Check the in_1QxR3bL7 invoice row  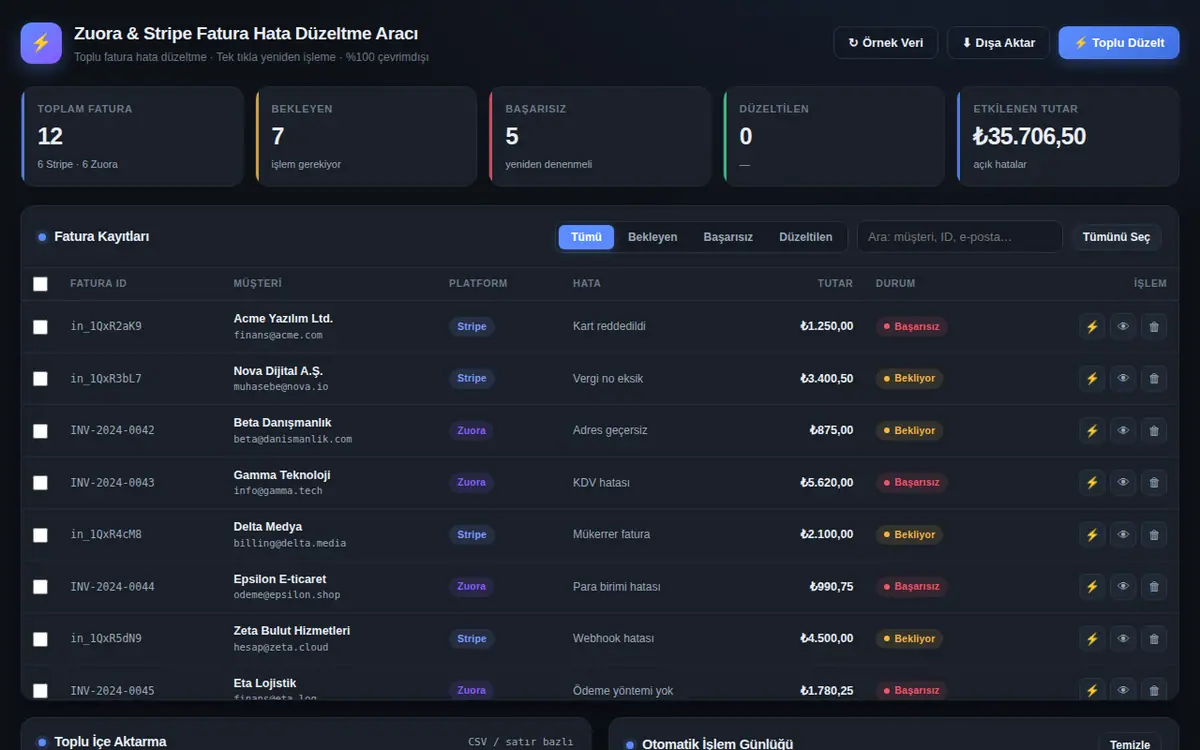coord(40,379)
